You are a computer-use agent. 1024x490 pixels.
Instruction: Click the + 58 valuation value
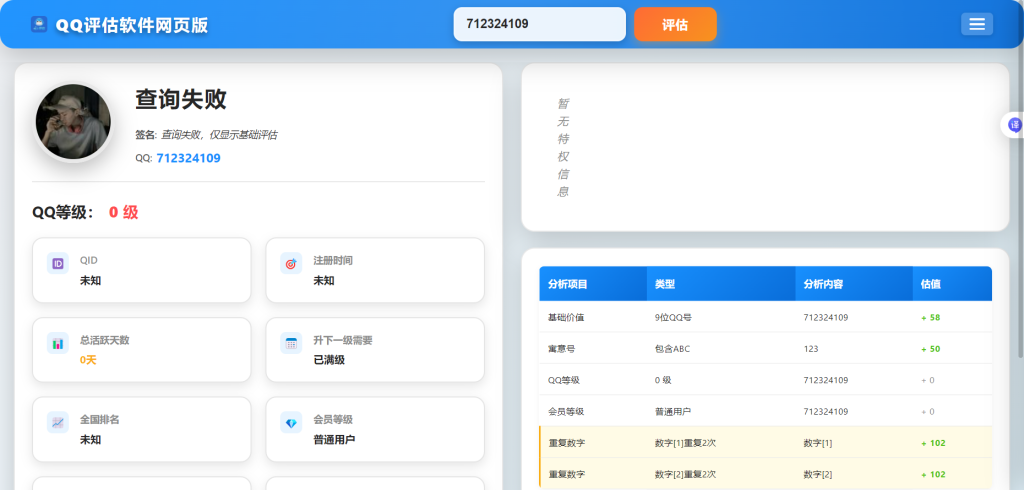tap(931, 318)
